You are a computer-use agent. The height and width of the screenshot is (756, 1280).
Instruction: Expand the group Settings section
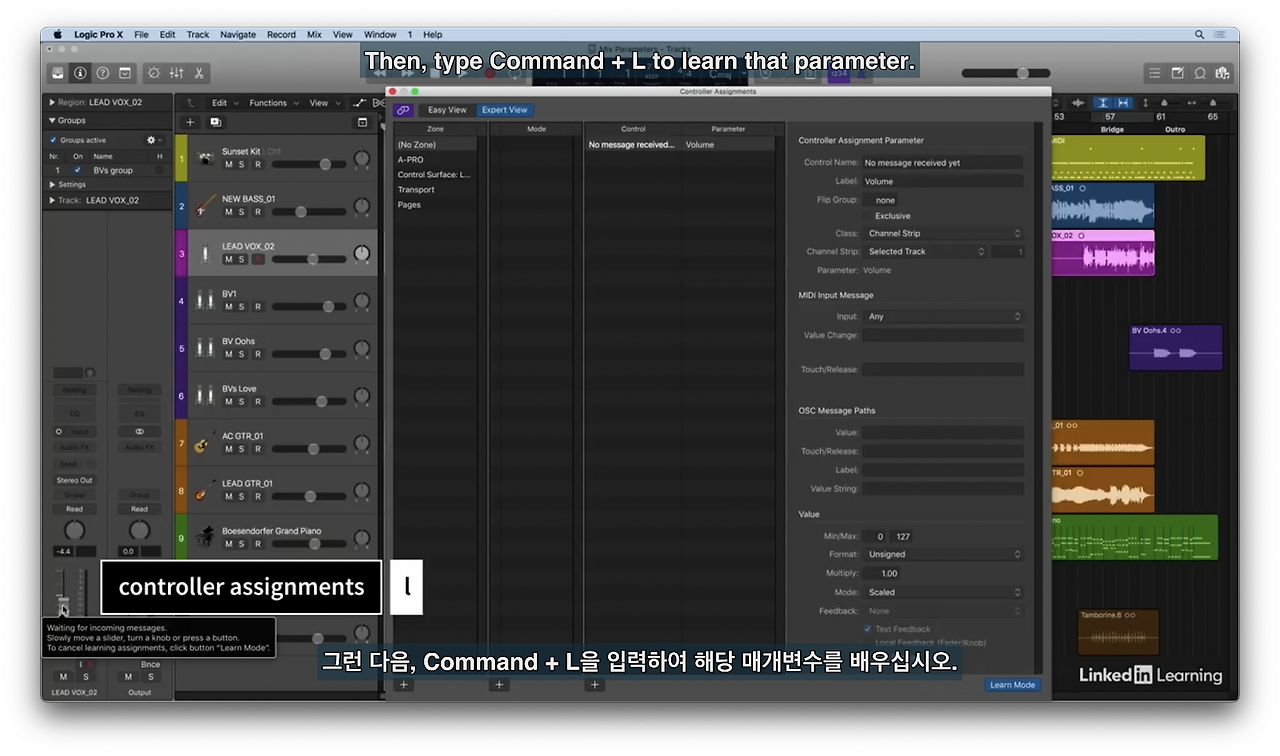click(52, 184)
